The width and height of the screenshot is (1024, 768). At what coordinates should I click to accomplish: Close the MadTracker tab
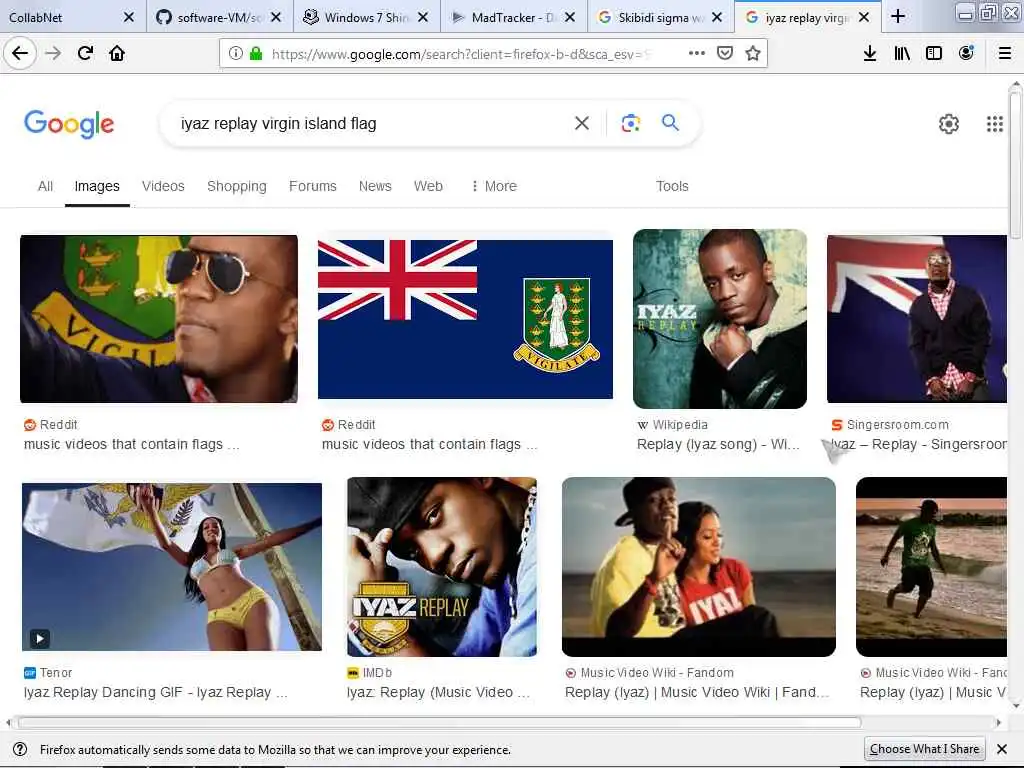[569, 17]
